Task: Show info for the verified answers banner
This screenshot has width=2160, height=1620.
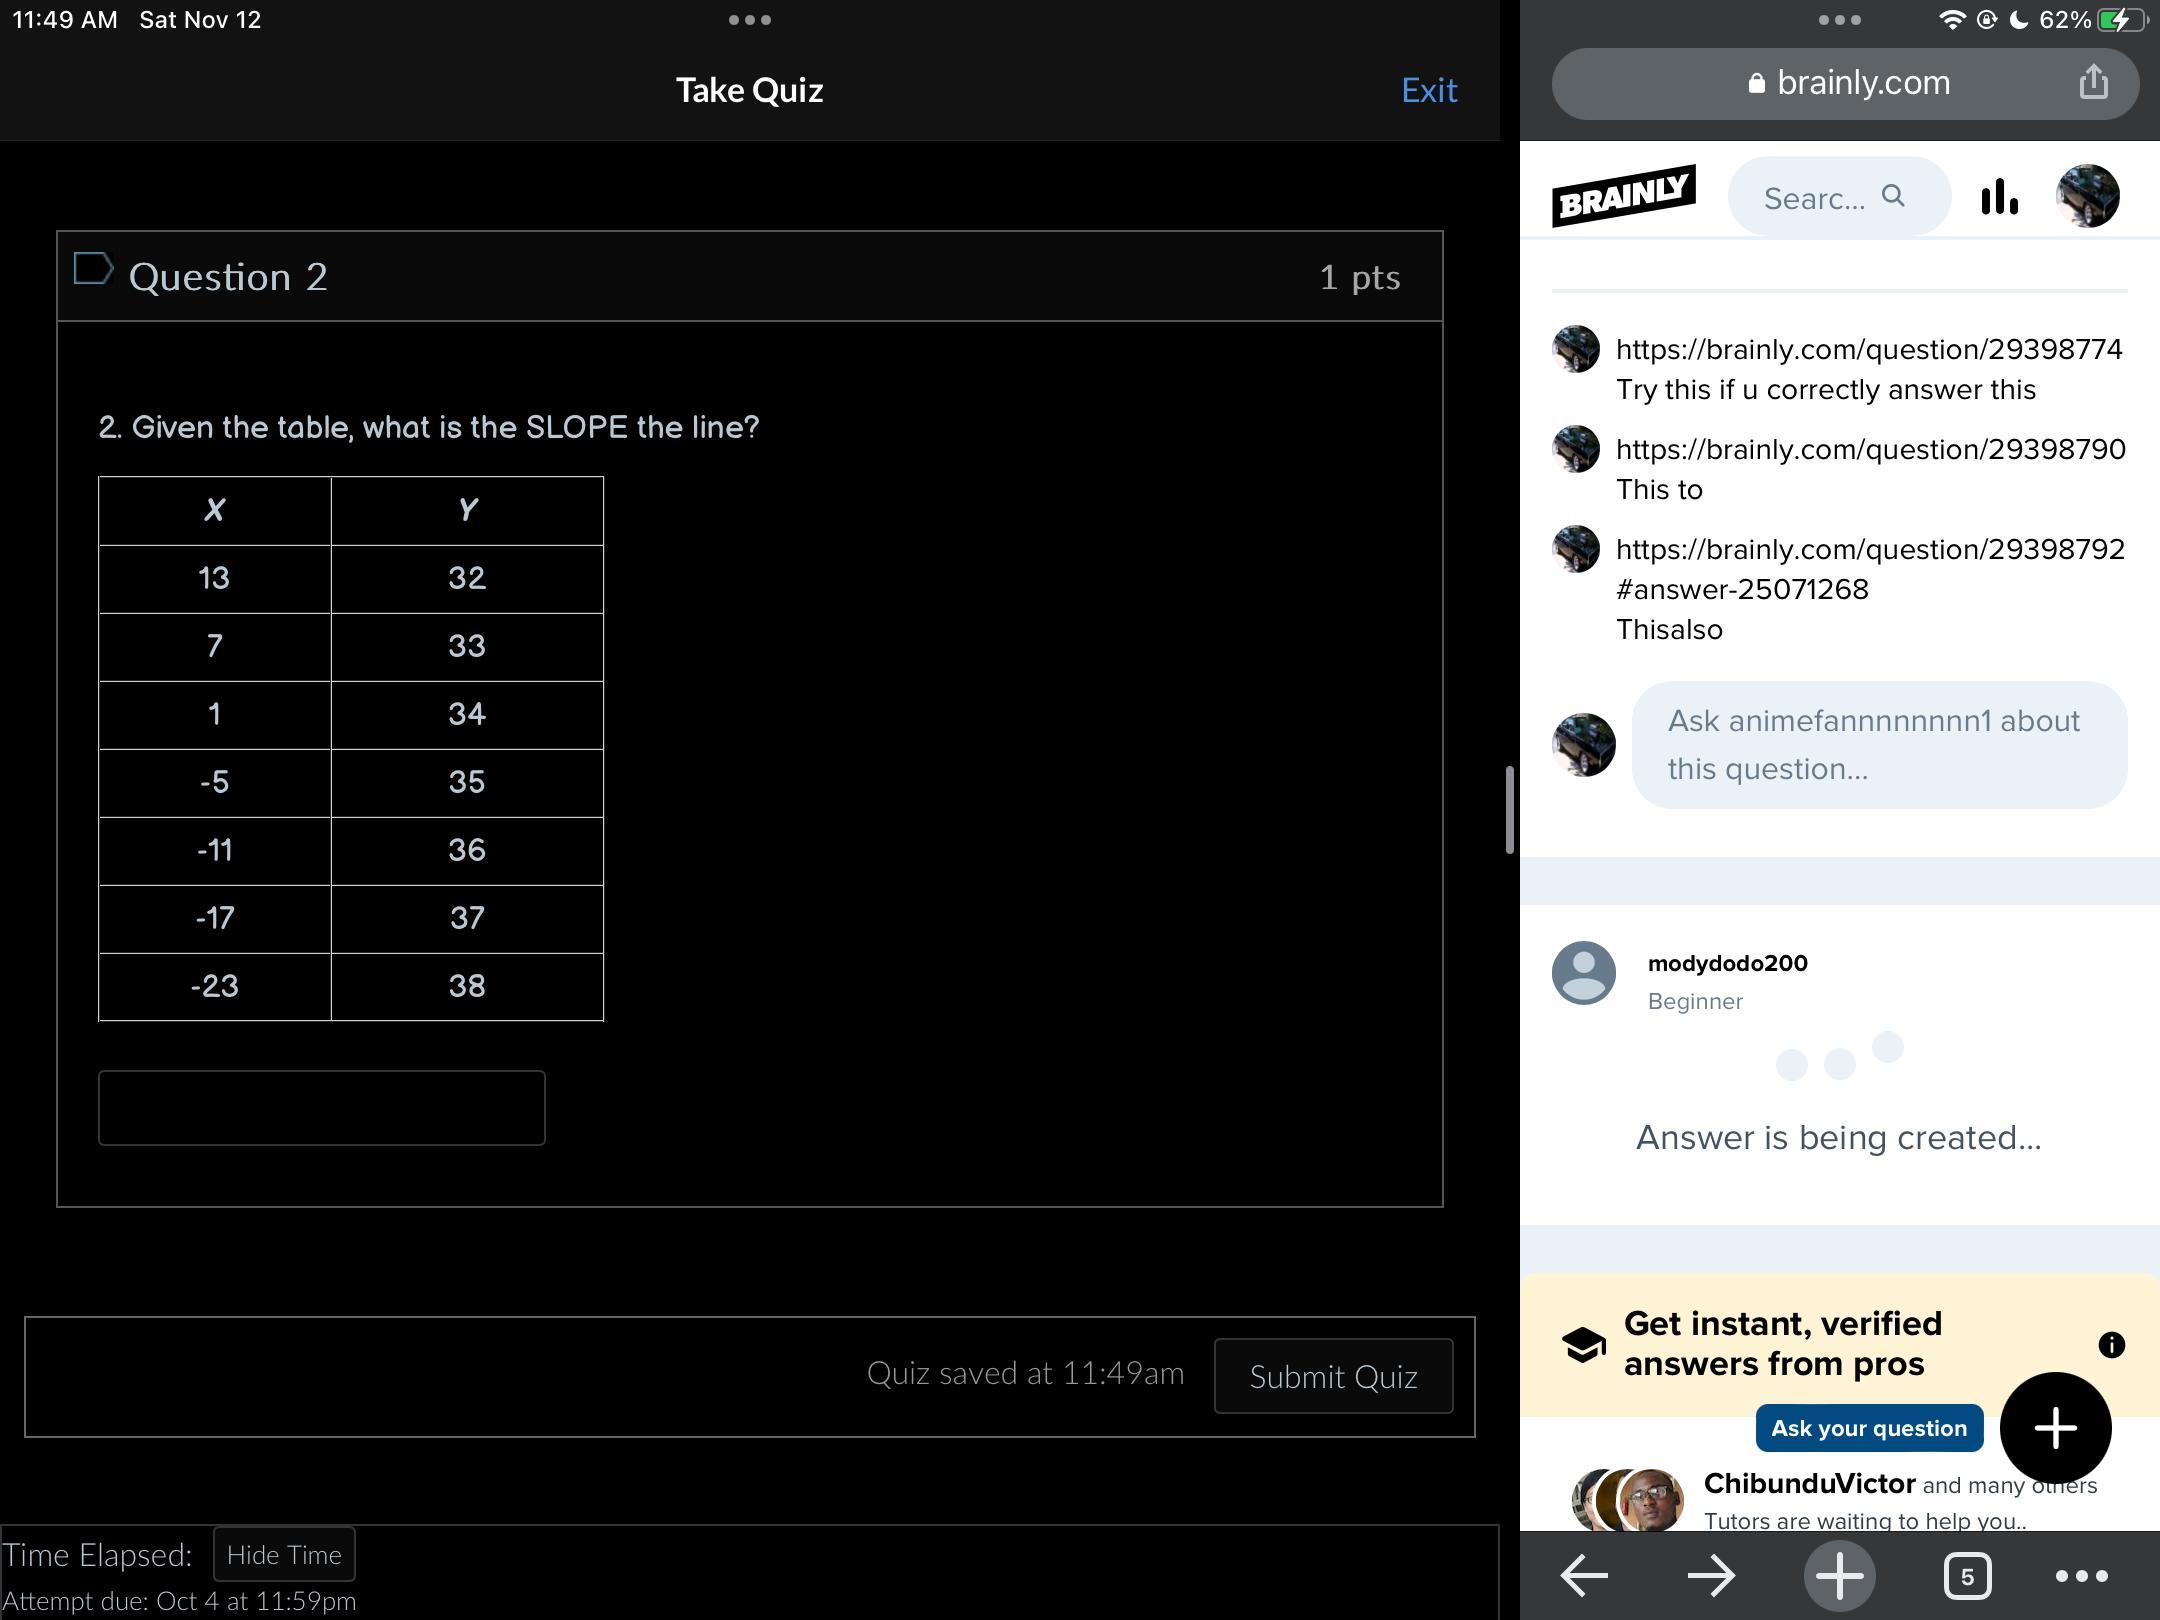Action: [2111, 1345]
